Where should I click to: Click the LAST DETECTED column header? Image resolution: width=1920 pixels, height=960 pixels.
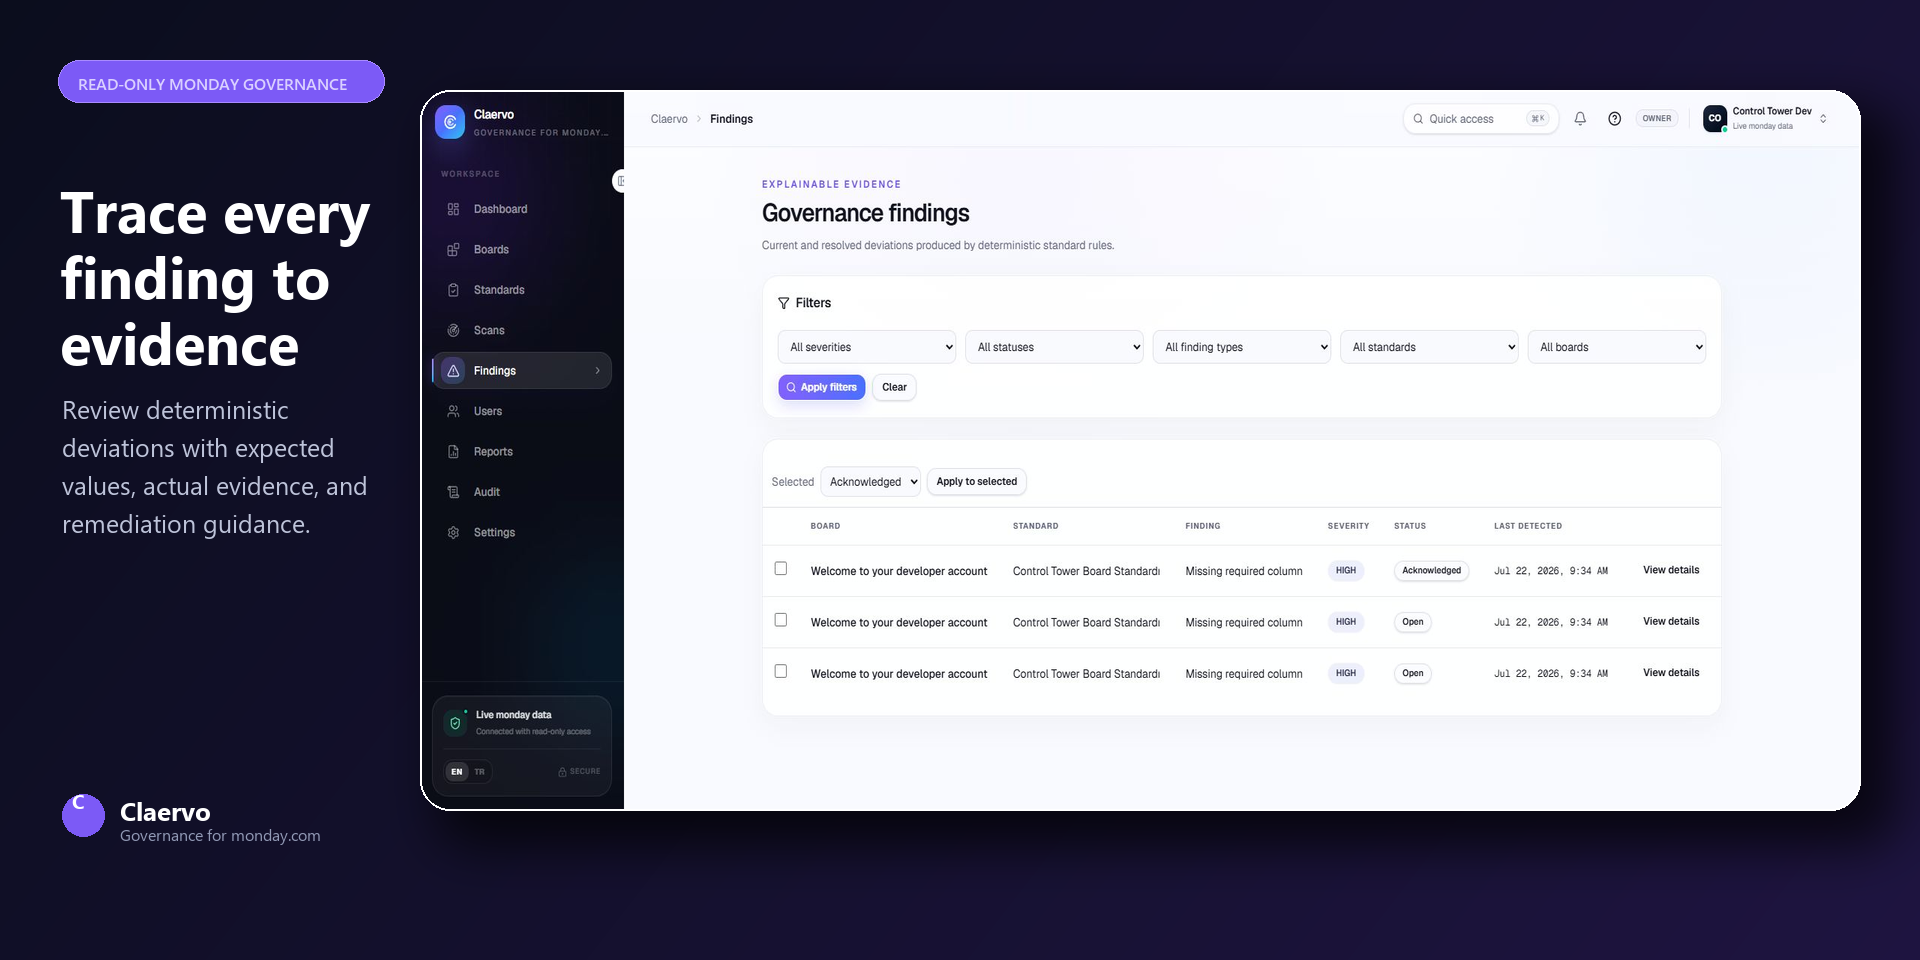coord(1528,526)
